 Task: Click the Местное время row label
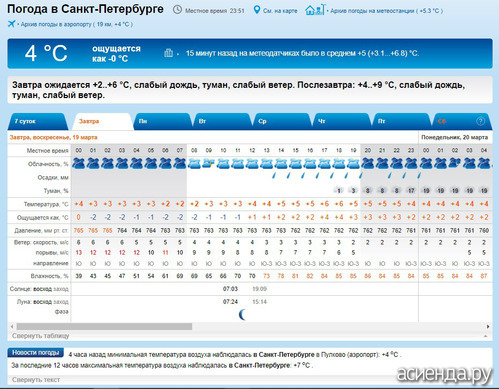(x=47, y=151)
